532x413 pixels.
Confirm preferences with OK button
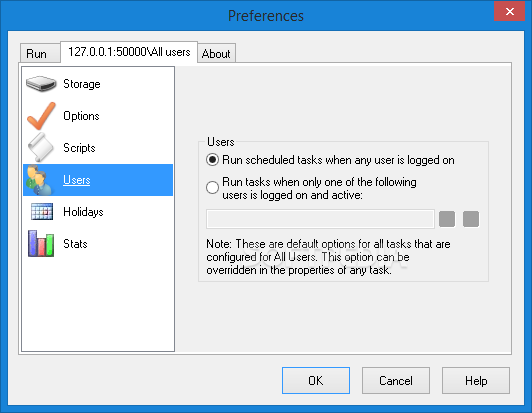pyautogui.click(x=316, y=380)
